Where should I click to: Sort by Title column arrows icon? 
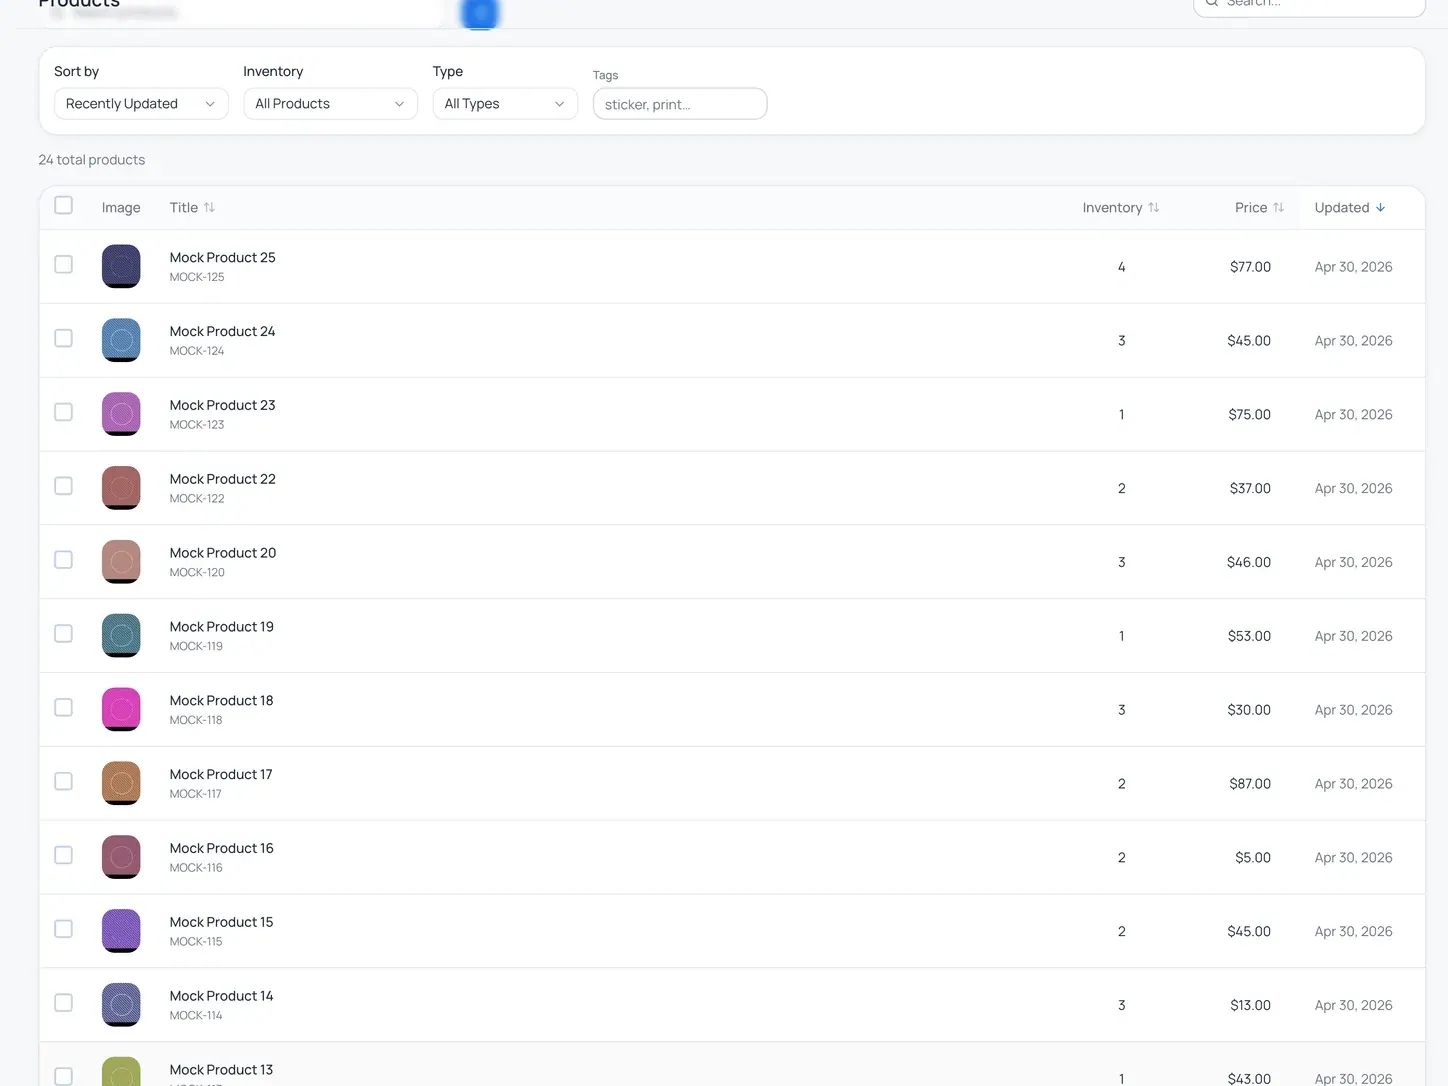point(209,208)
